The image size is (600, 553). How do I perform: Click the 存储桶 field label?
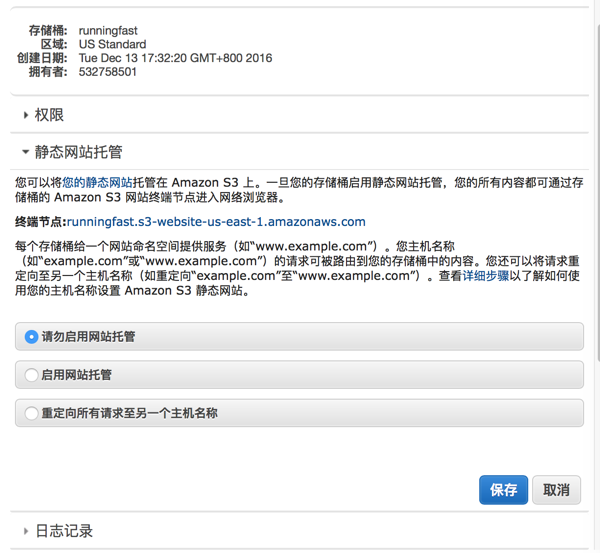tap(48, 31)
